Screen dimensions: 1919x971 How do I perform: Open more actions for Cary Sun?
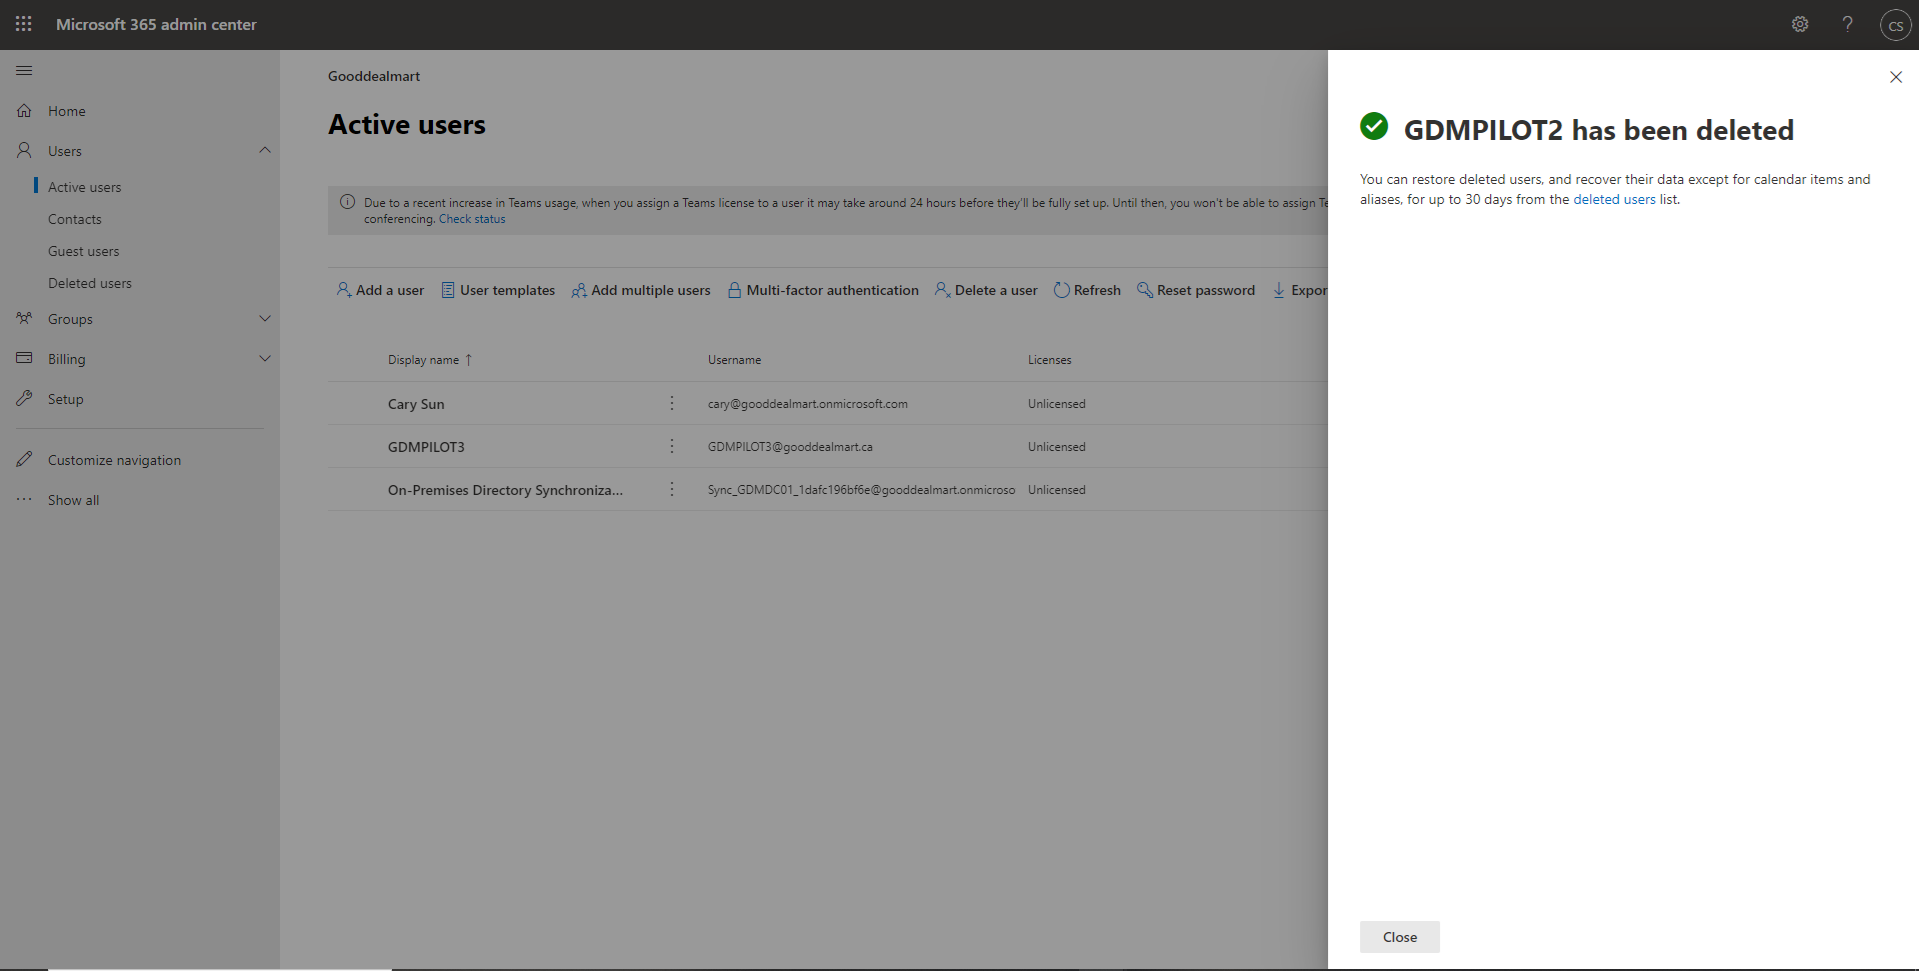672,403
